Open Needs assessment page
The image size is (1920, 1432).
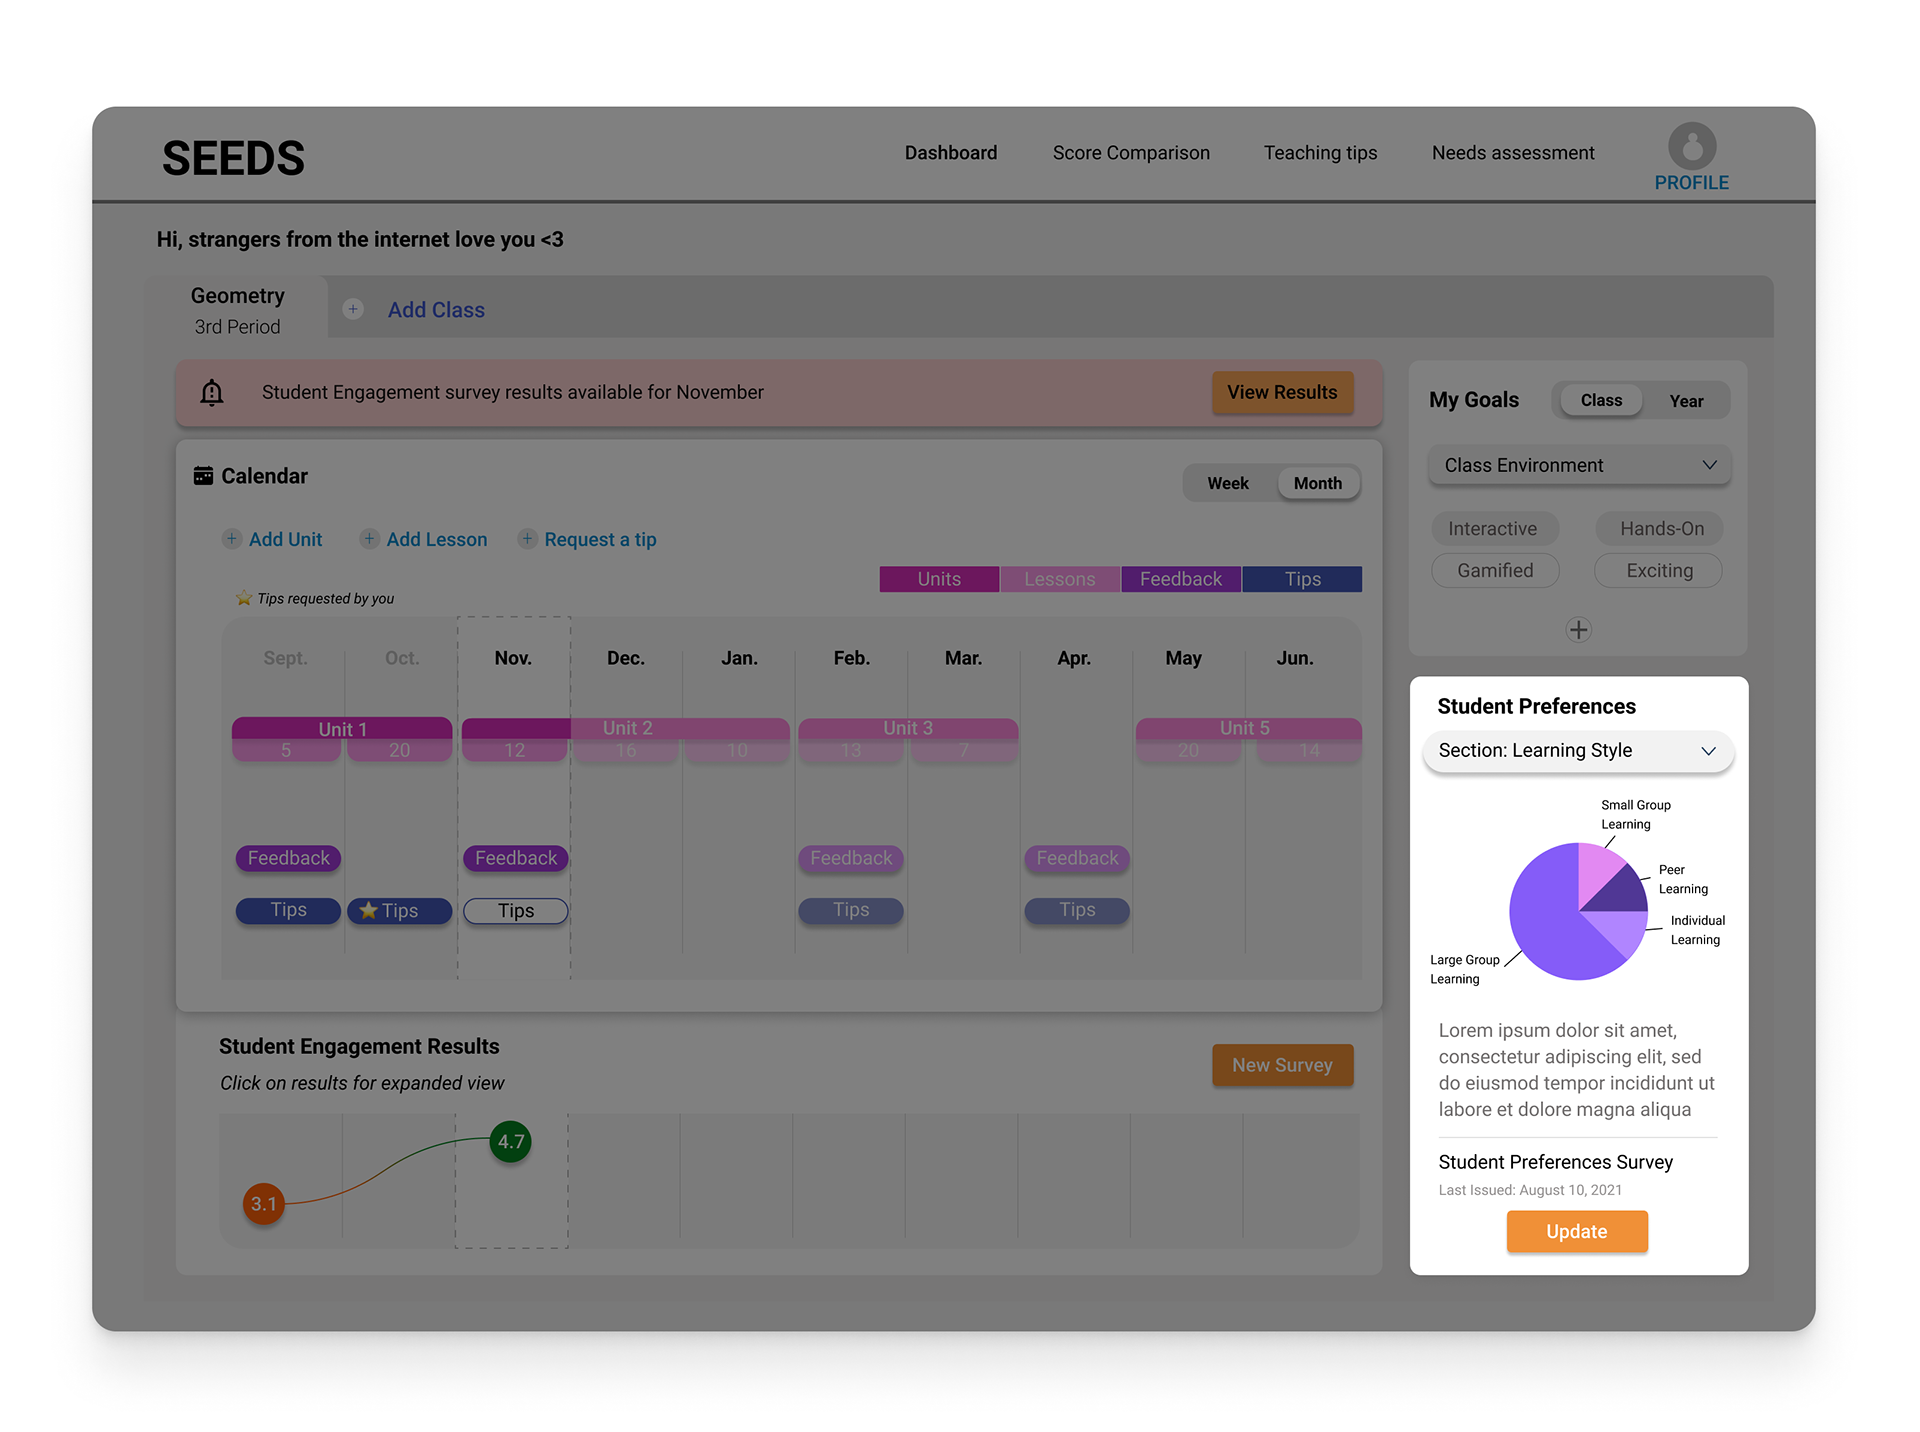point(1513,153)
